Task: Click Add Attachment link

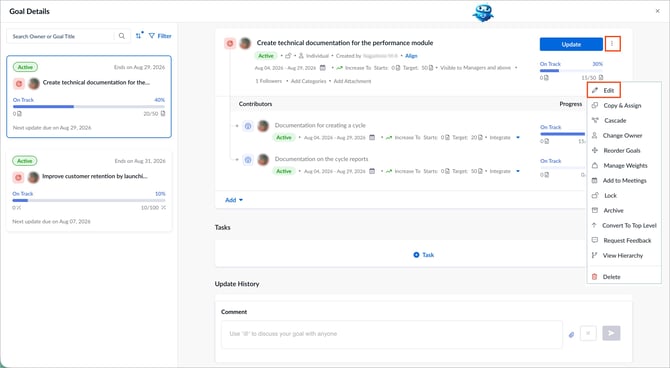Action: click(x=352, y=81)
